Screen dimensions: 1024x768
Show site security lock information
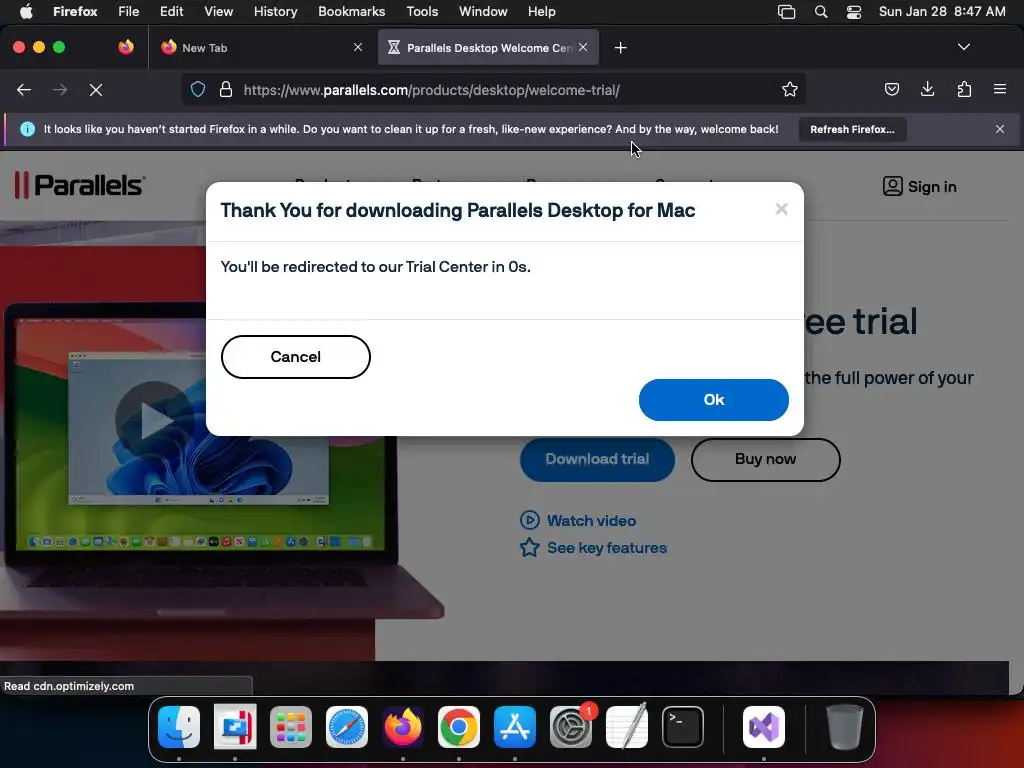point(226,89)
